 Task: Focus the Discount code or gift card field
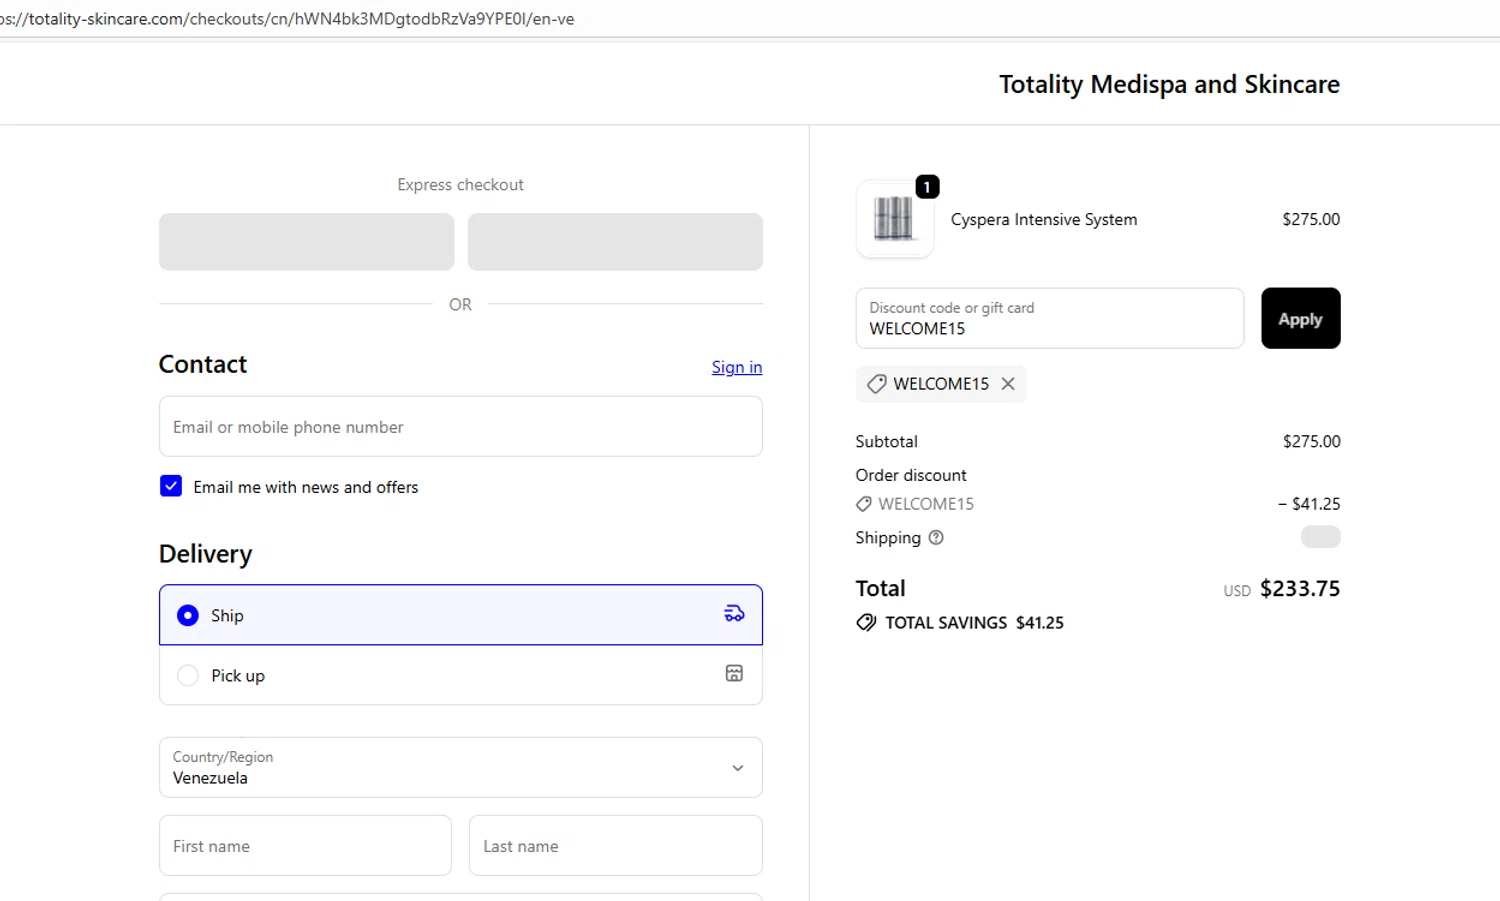[1050, 318]
